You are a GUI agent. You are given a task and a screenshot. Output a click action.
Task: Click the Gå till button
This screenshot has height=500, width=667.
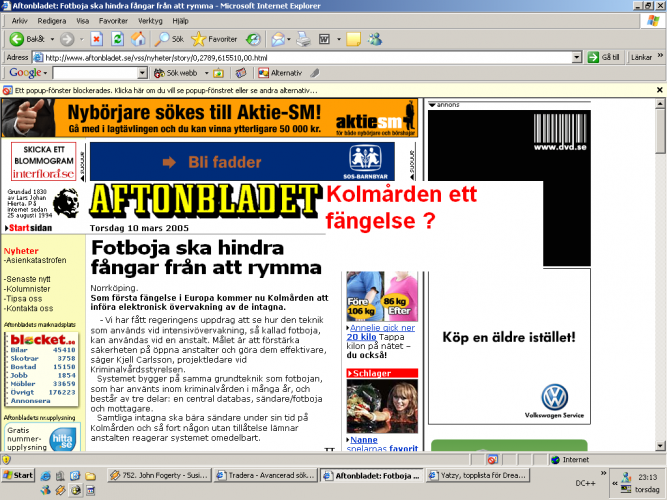click(604, 57)
